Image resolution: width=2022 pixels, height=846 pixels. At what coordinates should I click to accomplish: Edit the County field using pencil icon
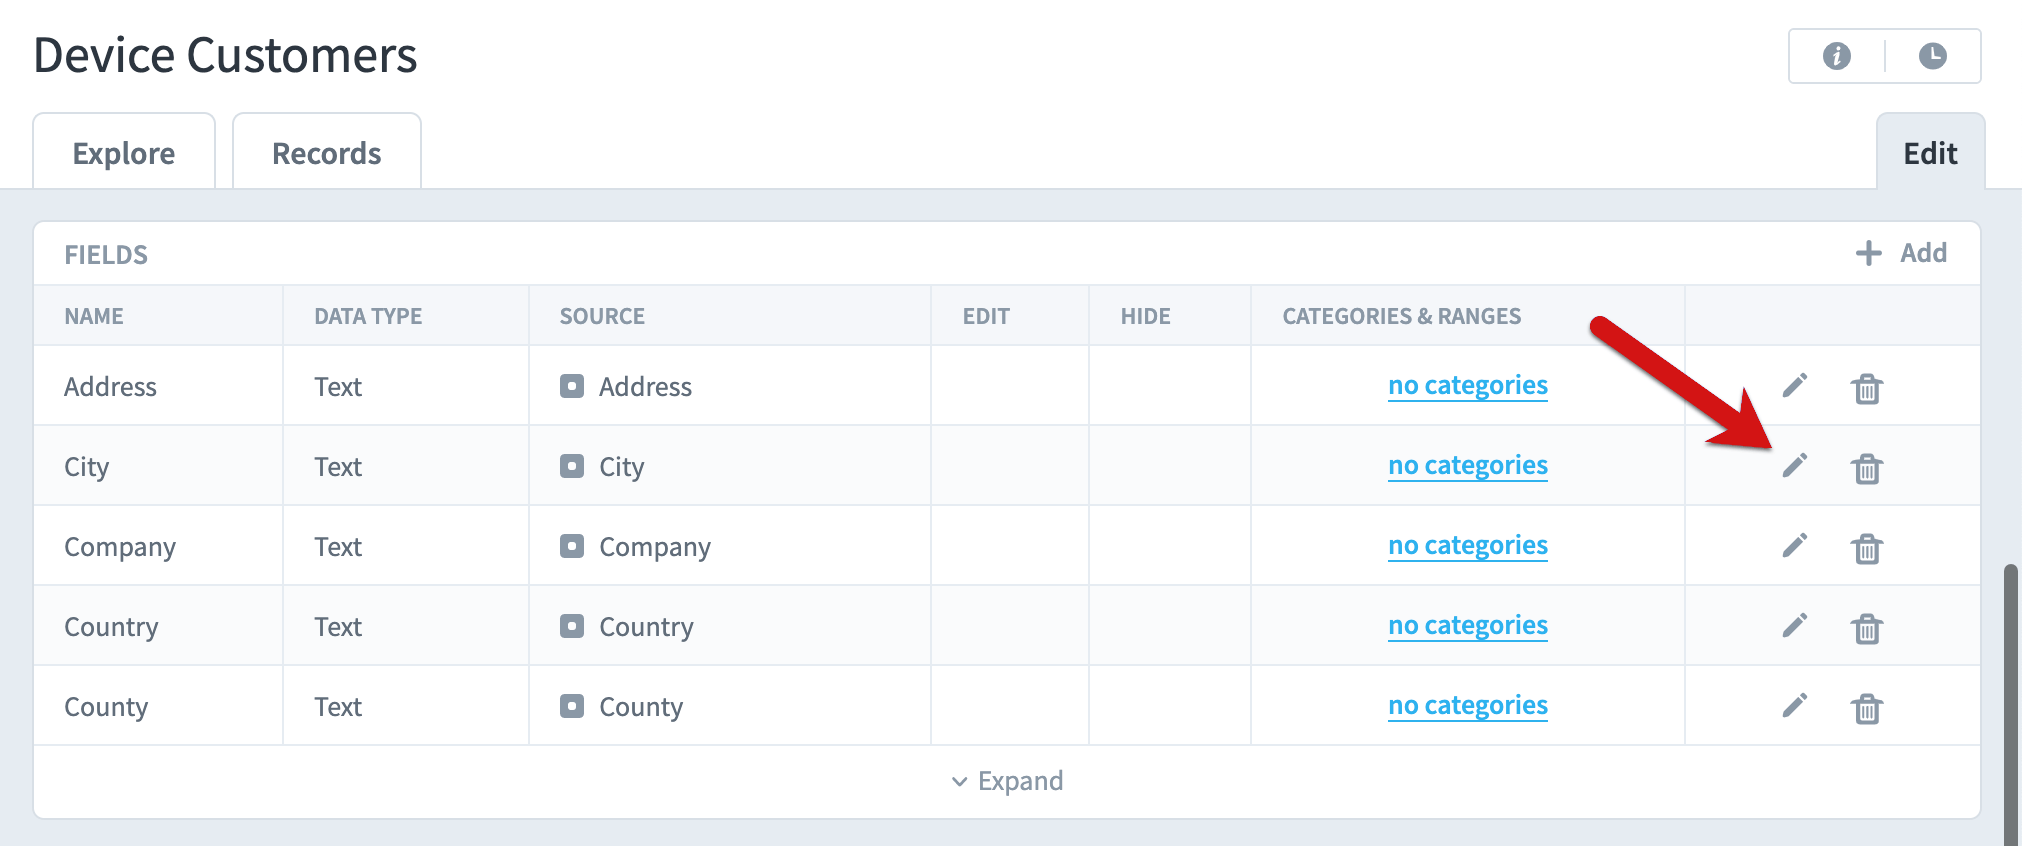1795,705
